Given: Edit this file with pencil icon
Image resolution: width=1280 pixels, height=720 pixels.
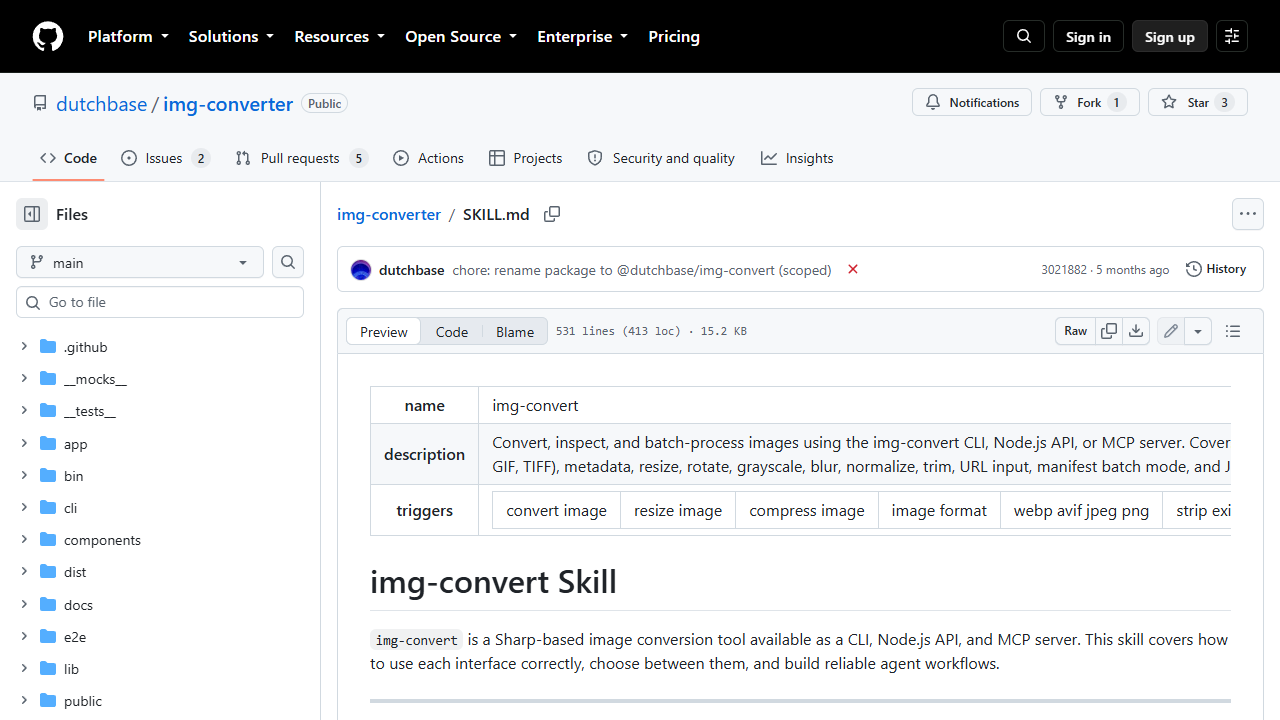Looking at the screenshot, I should (1171, 331).
